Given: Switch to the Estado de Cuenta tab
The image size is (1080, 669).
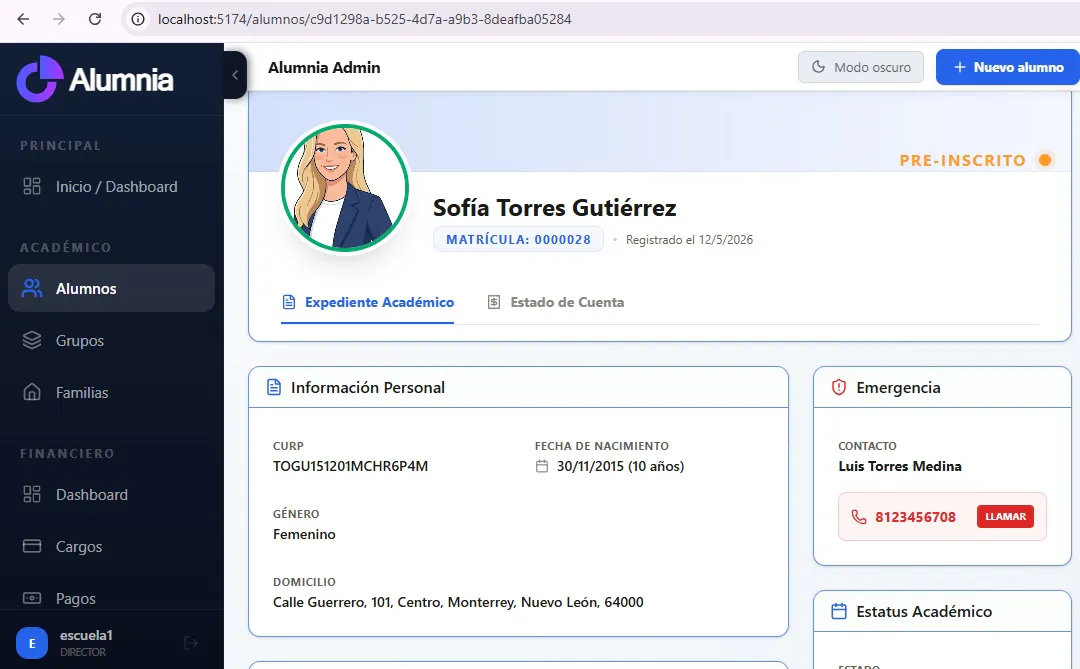Looking at the screenshot, I should click(555, 302).
